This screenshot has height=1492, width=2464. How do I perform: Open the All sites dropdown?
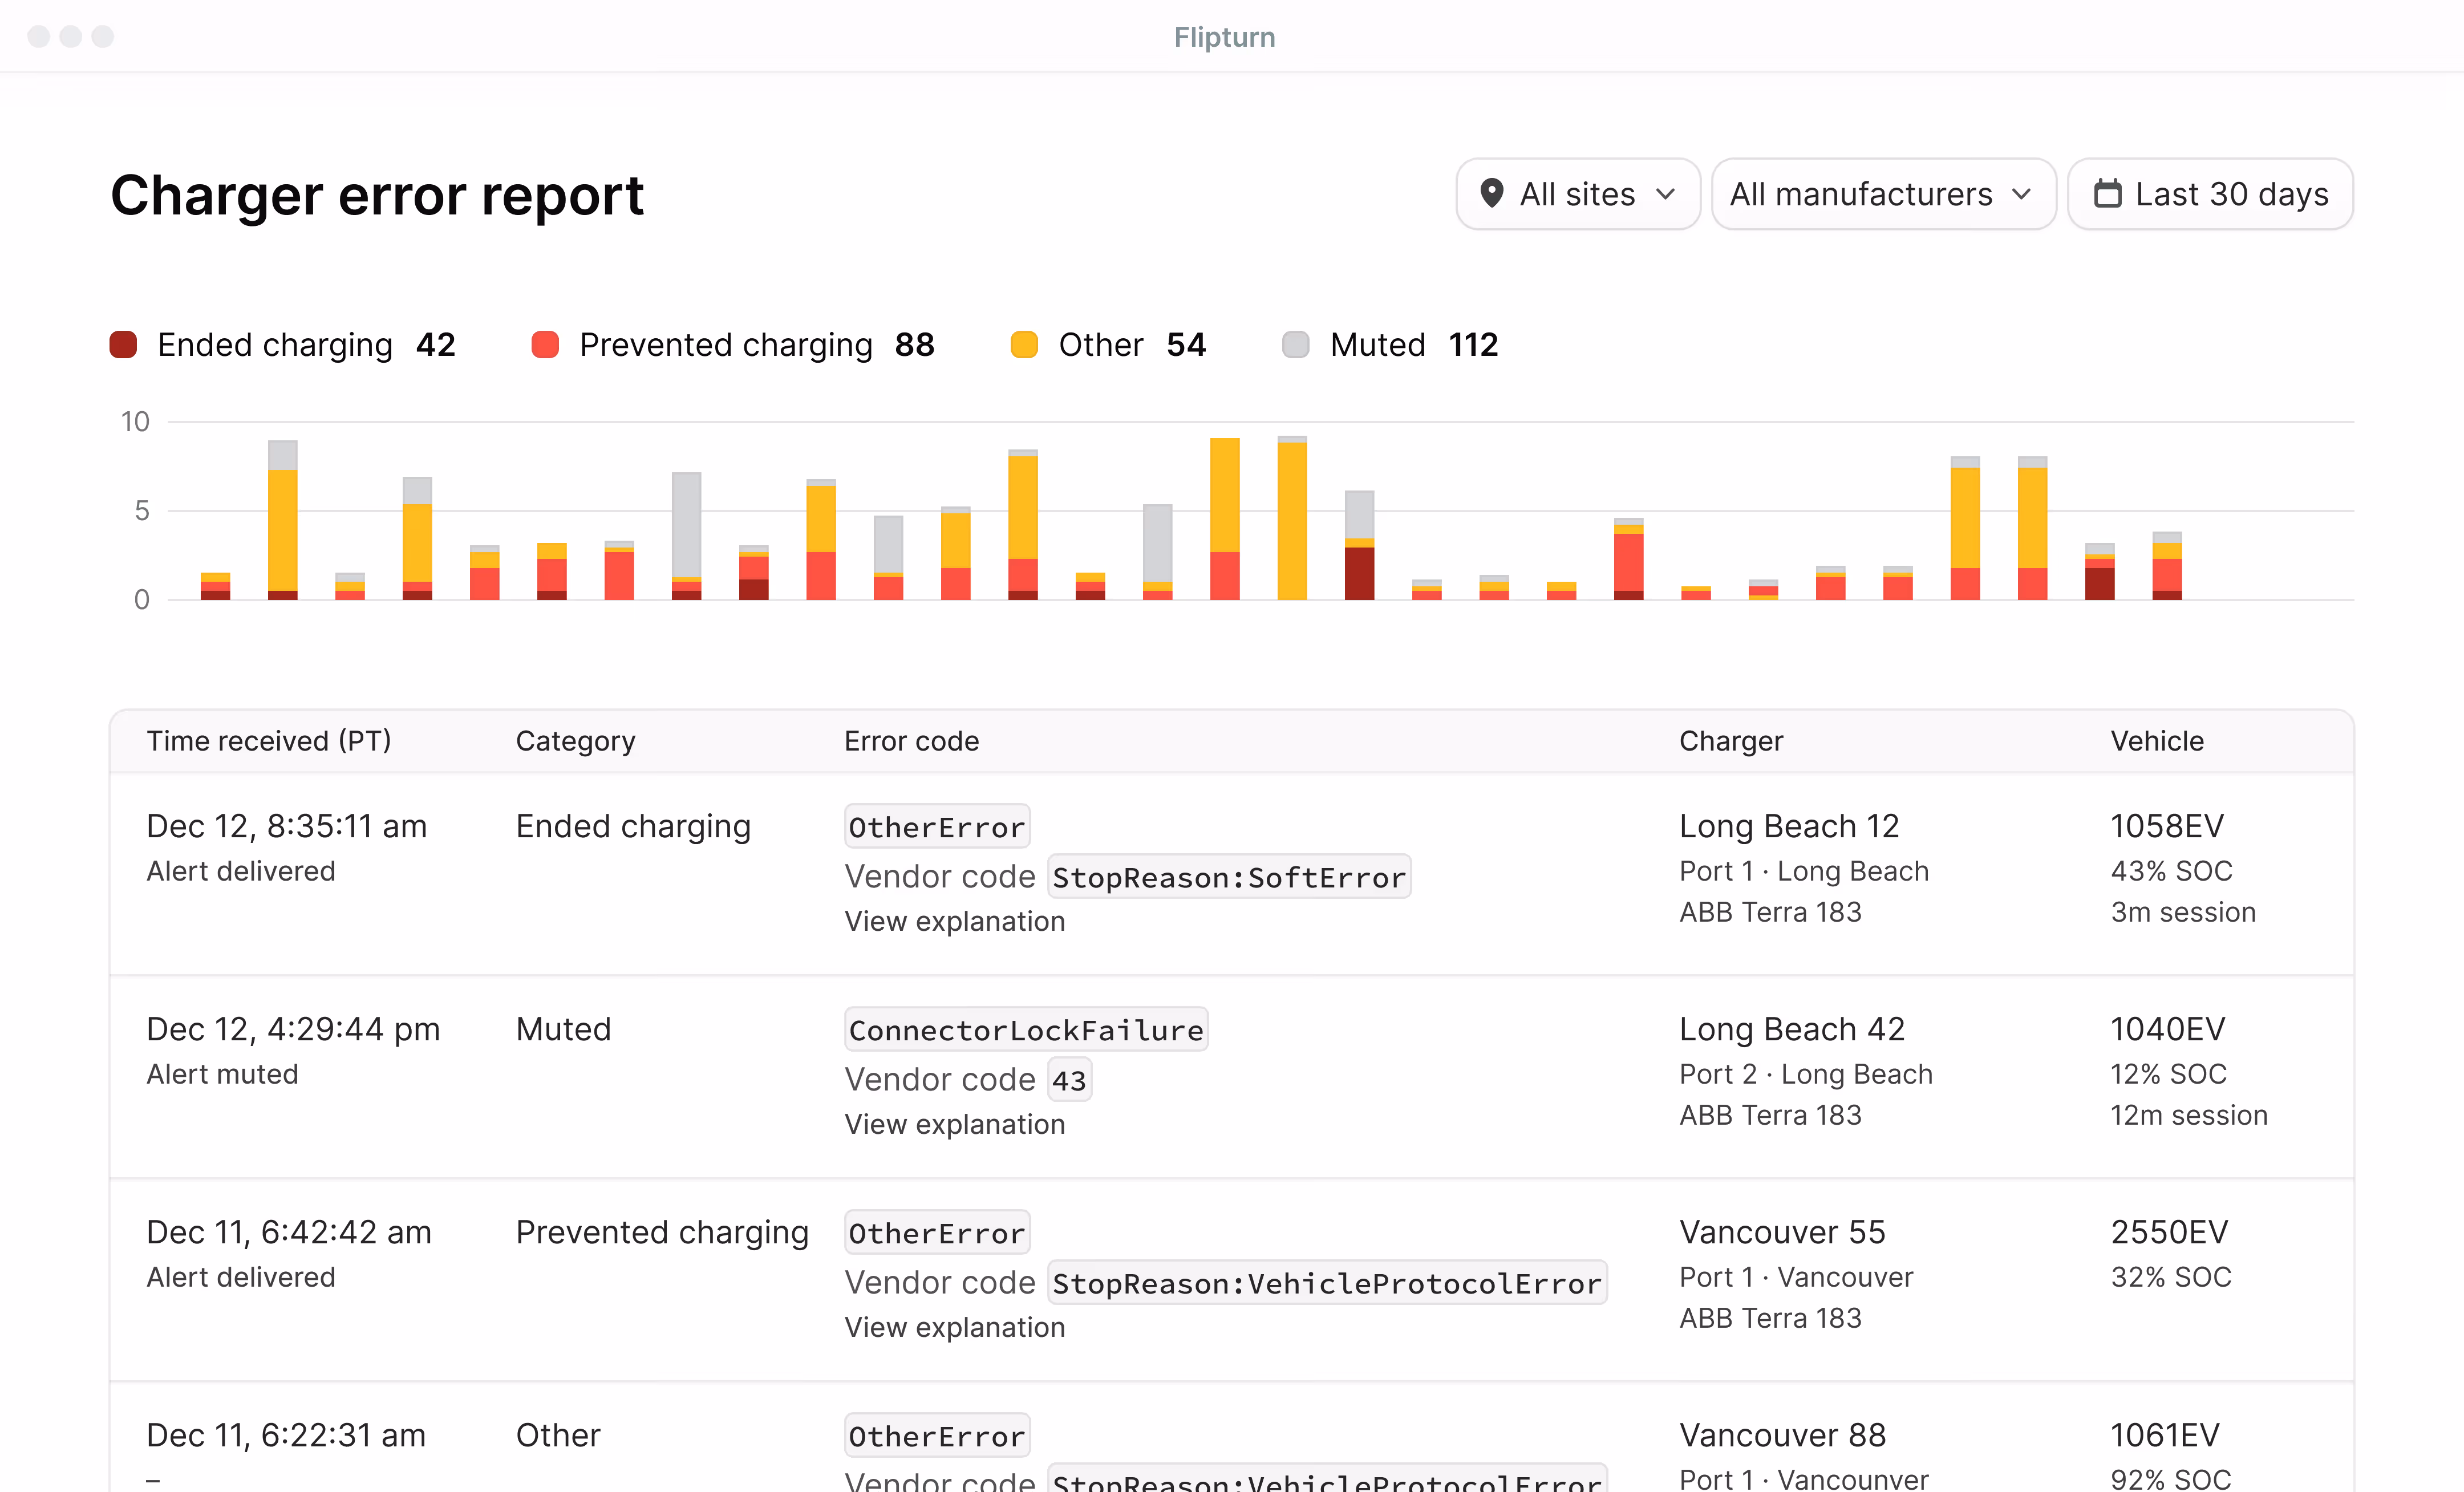point(1578,194)
